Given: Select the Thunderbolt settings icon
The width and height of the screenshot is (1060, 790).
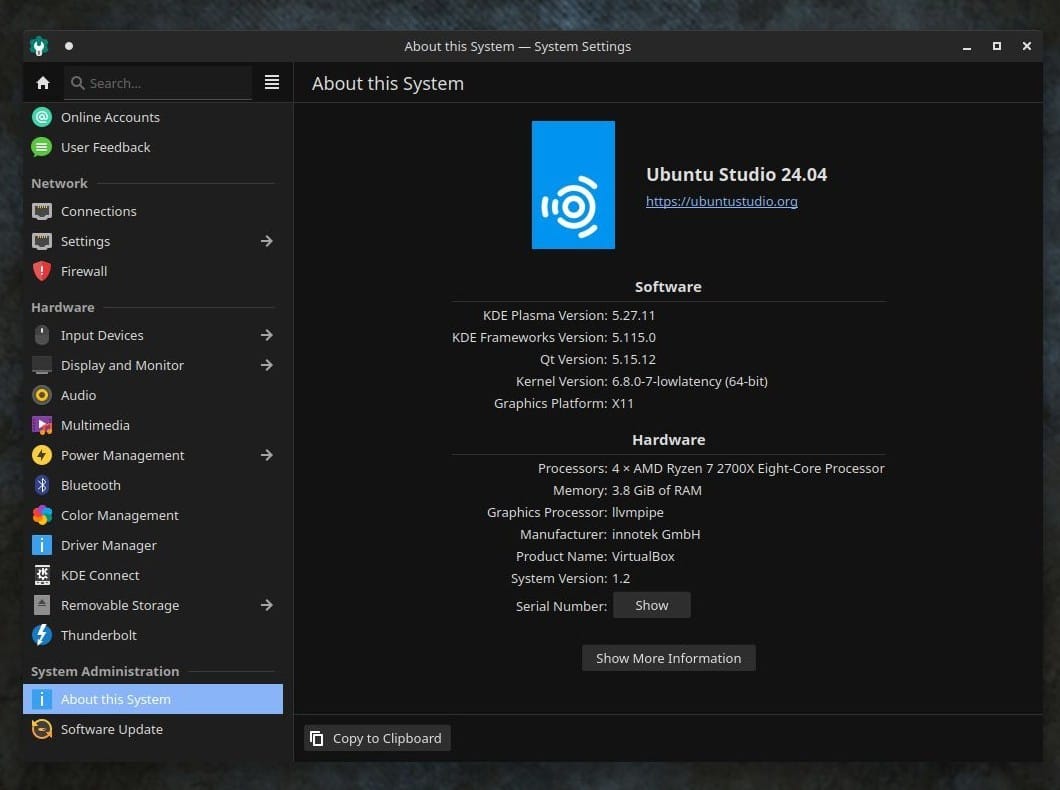Looking at the screenshot, I should (41, 635).
